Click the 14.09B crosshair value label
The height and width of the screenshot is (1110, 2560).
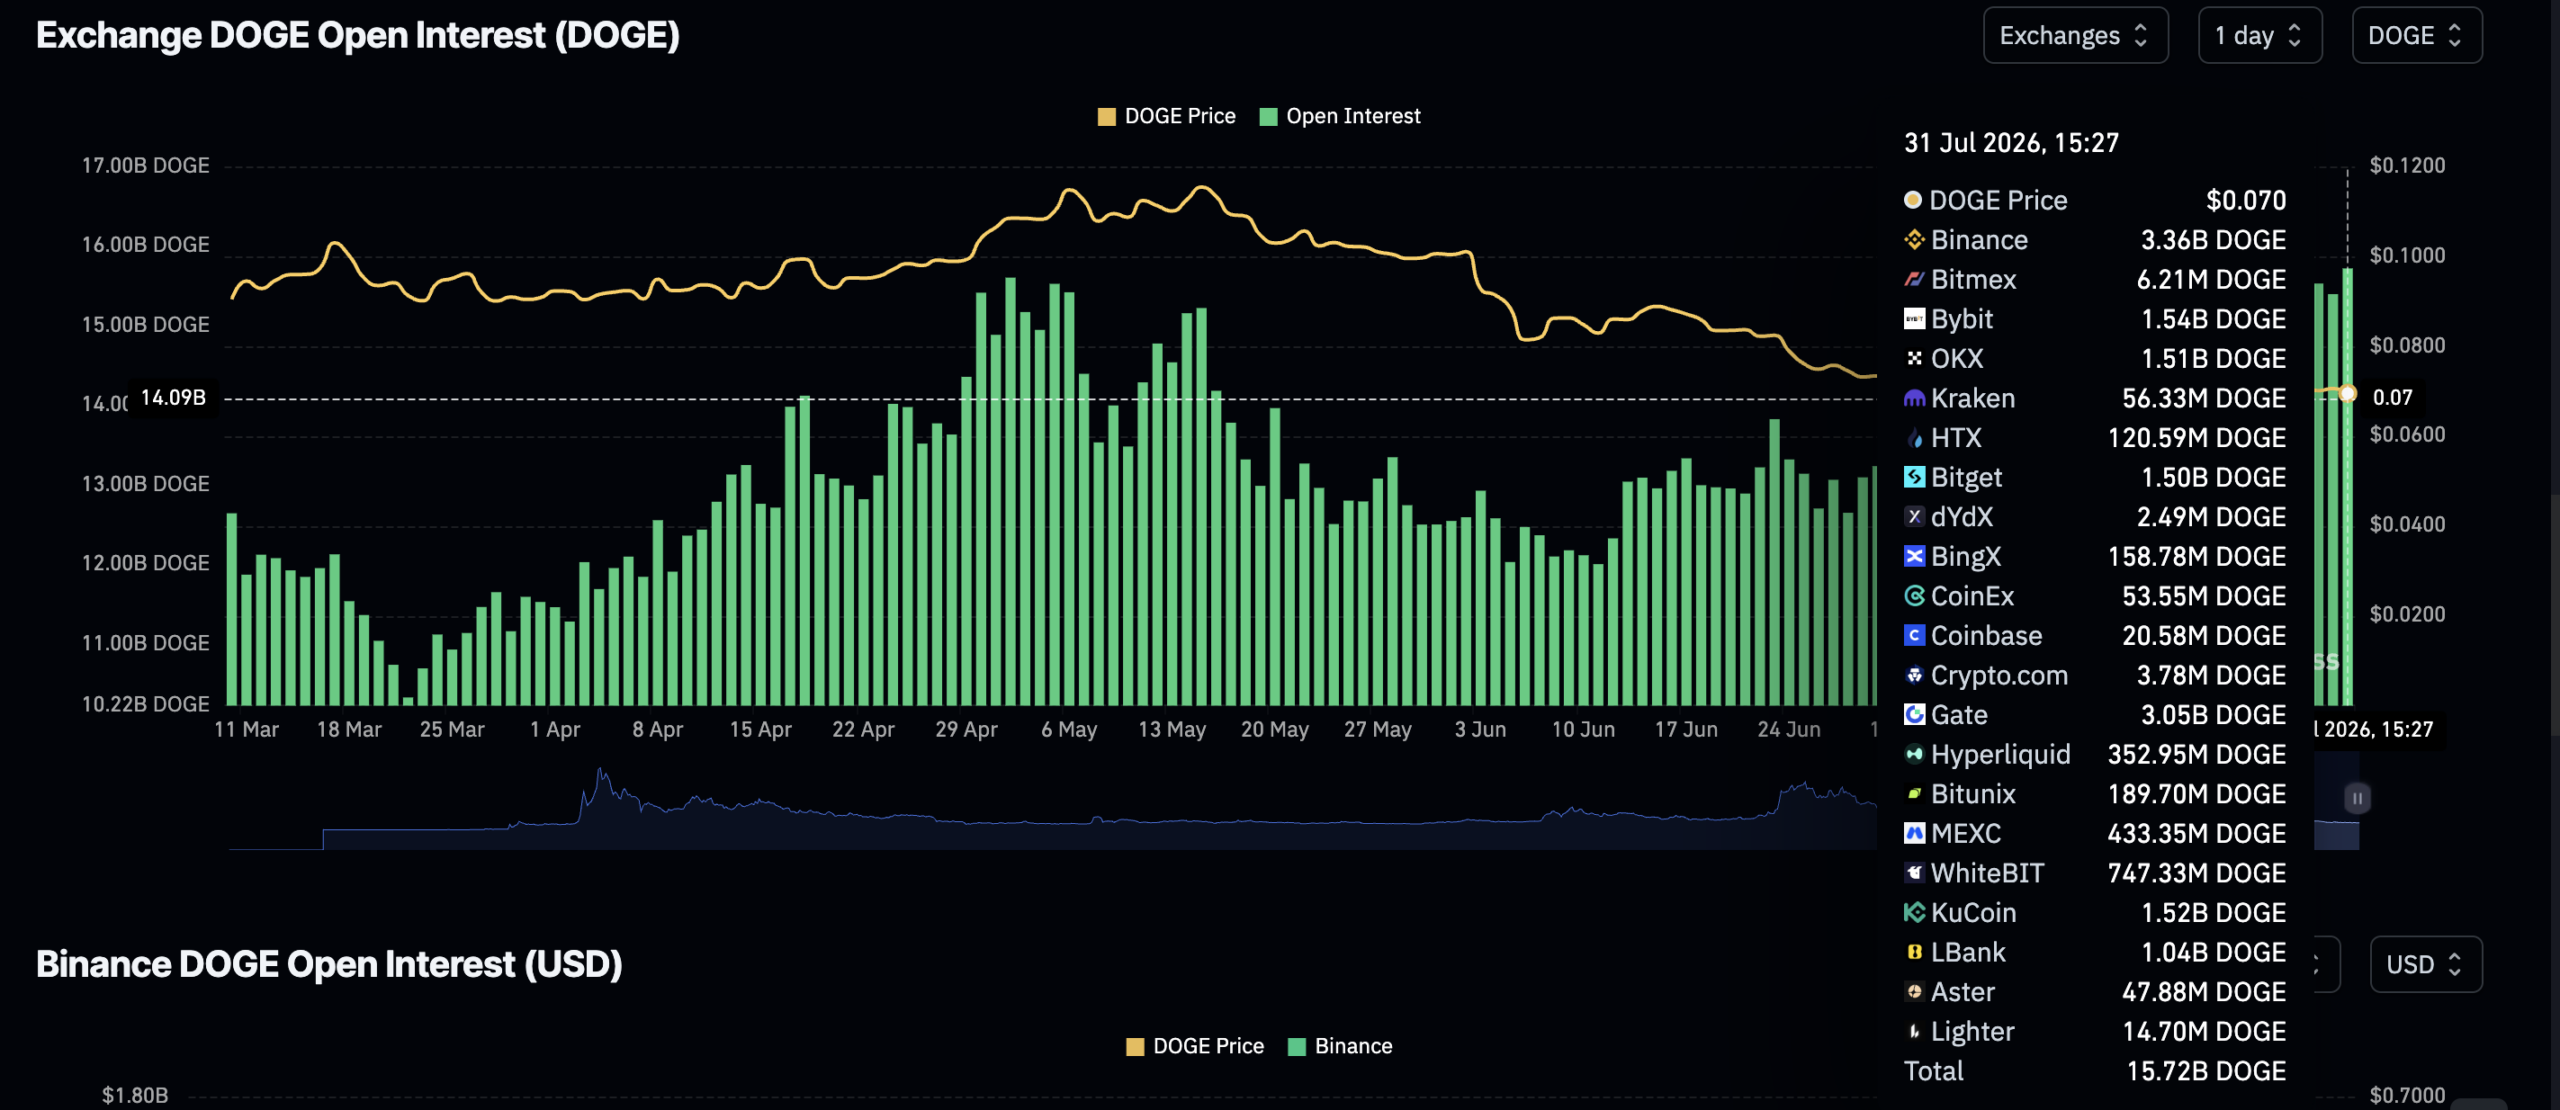173,397
